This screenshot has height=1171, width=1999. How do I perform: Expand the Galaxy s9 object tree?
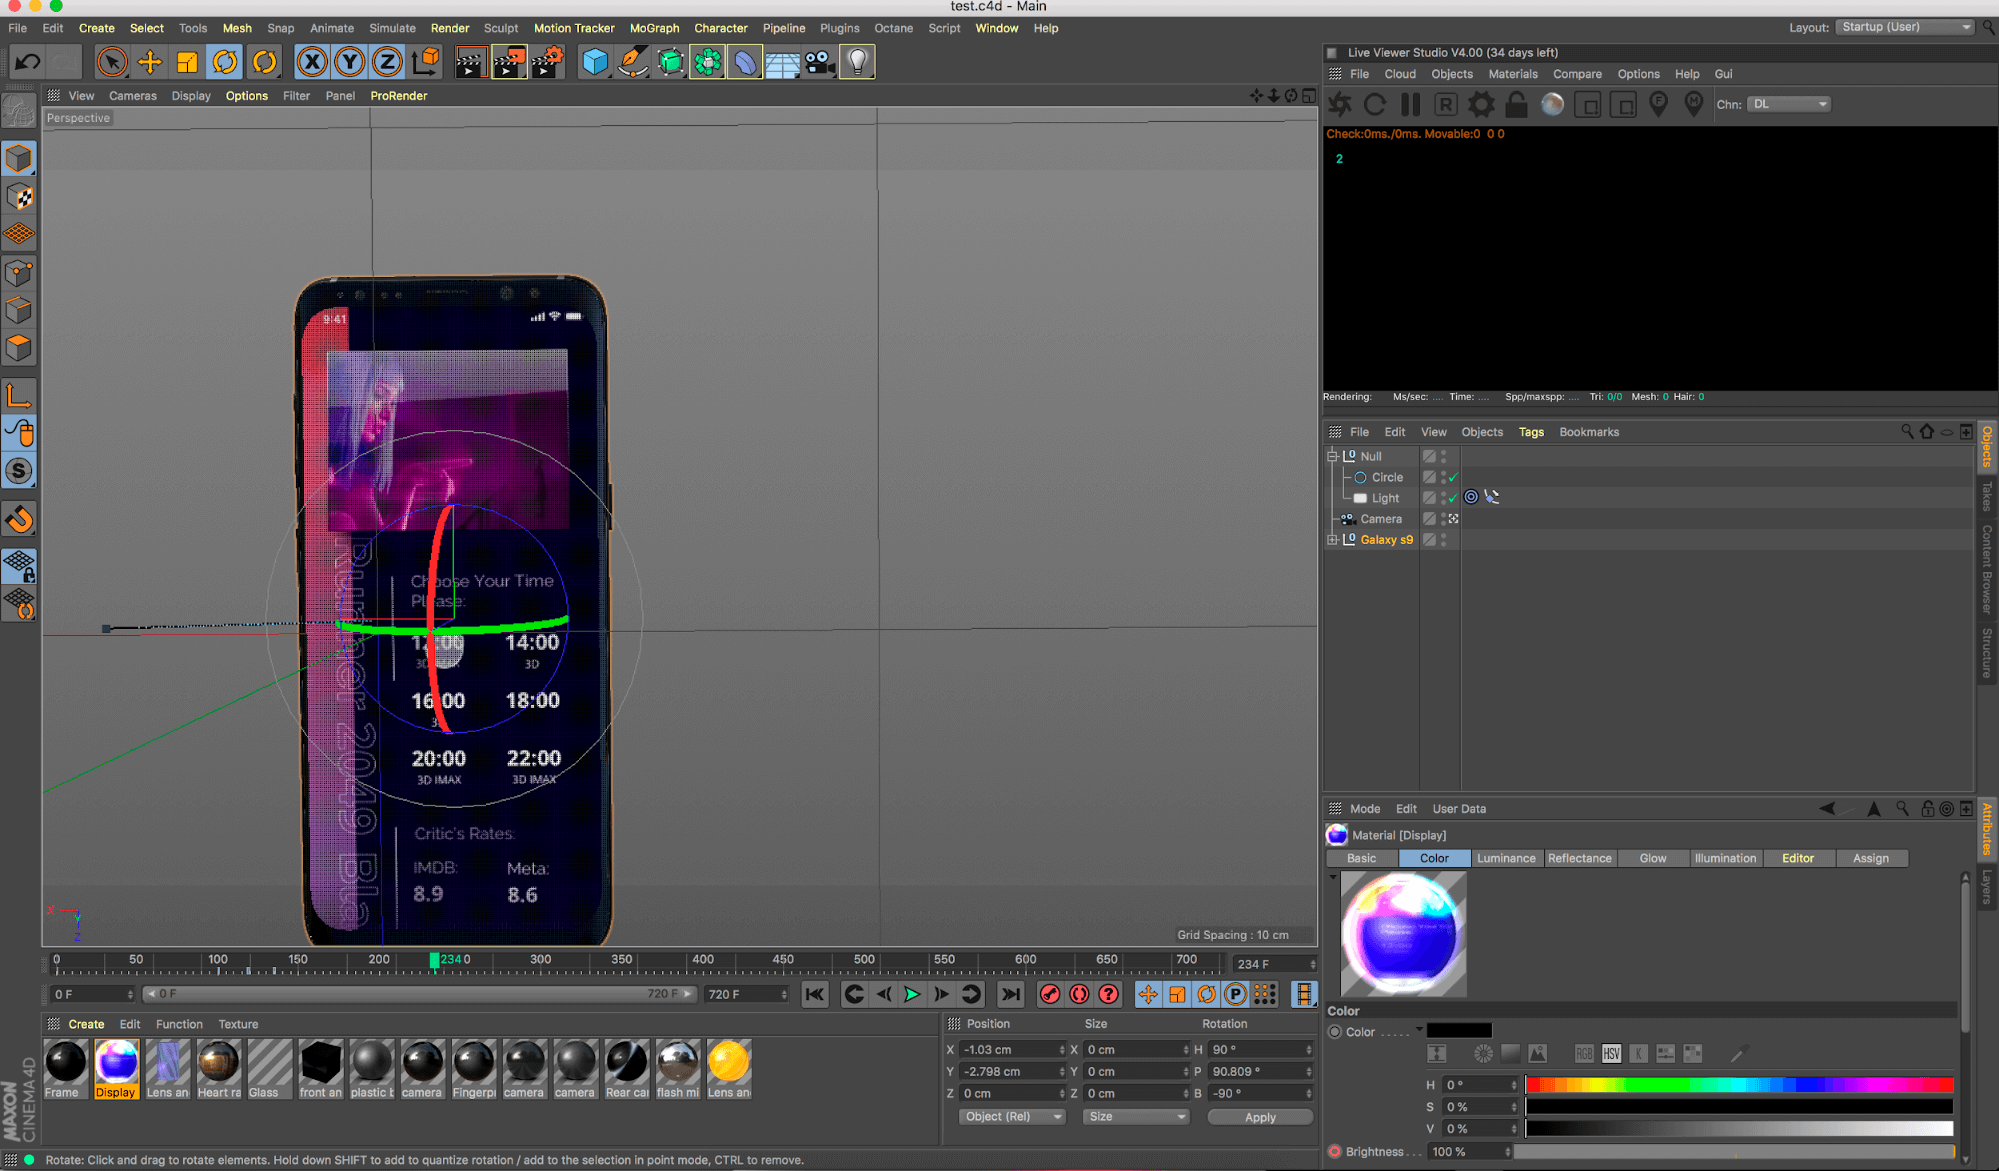click(1332, 540)
